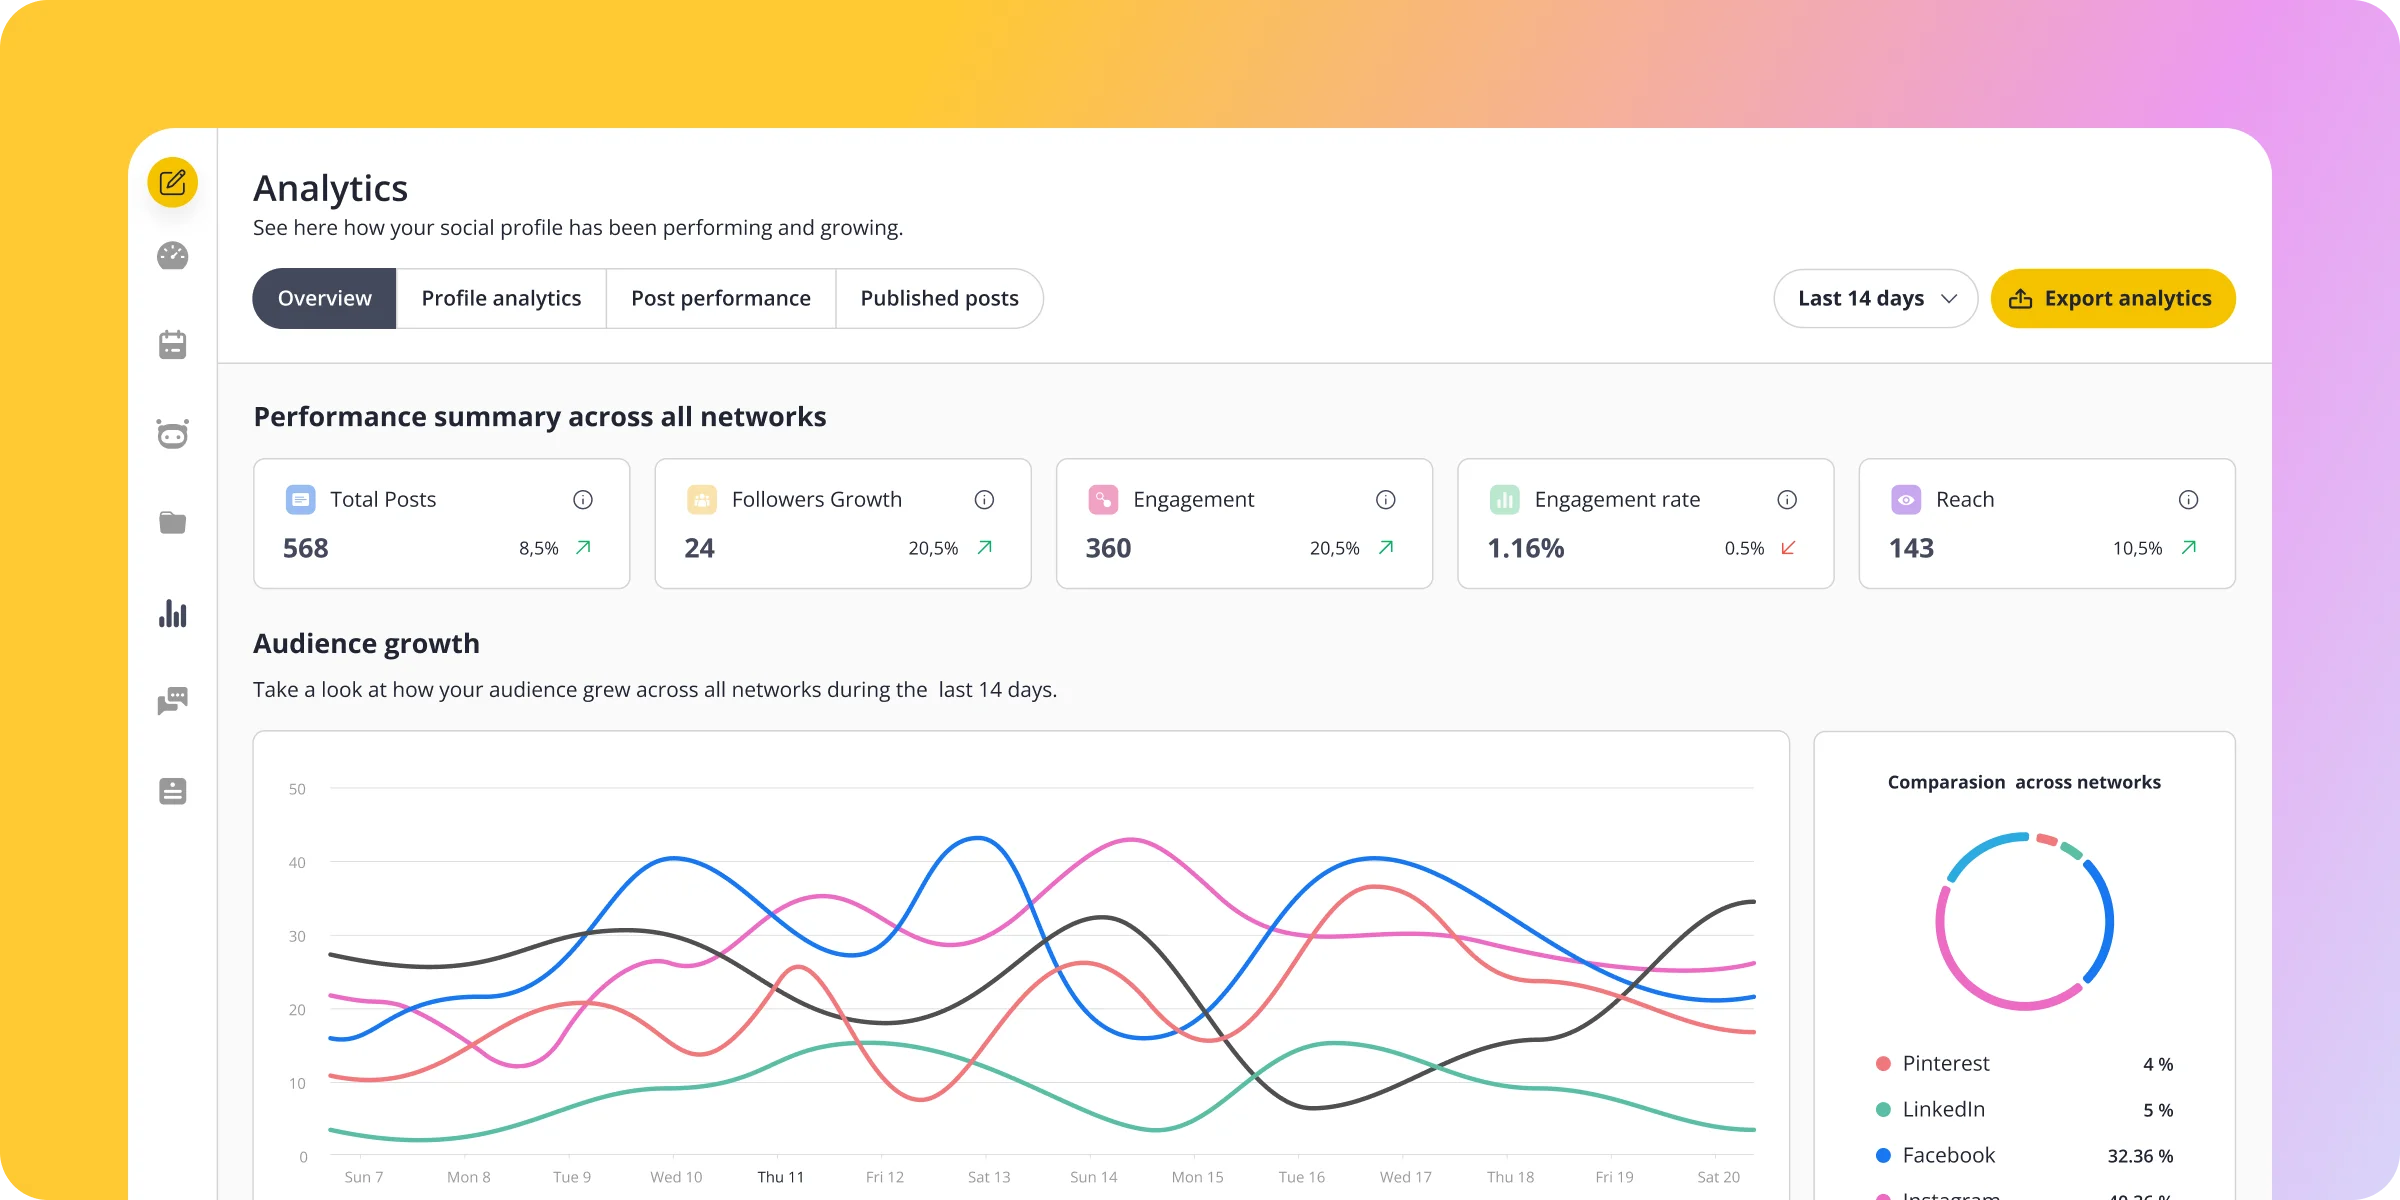Select the bar chart analytics sidebar icon
Viewport: 2400px width, 1200px height.
173,613
